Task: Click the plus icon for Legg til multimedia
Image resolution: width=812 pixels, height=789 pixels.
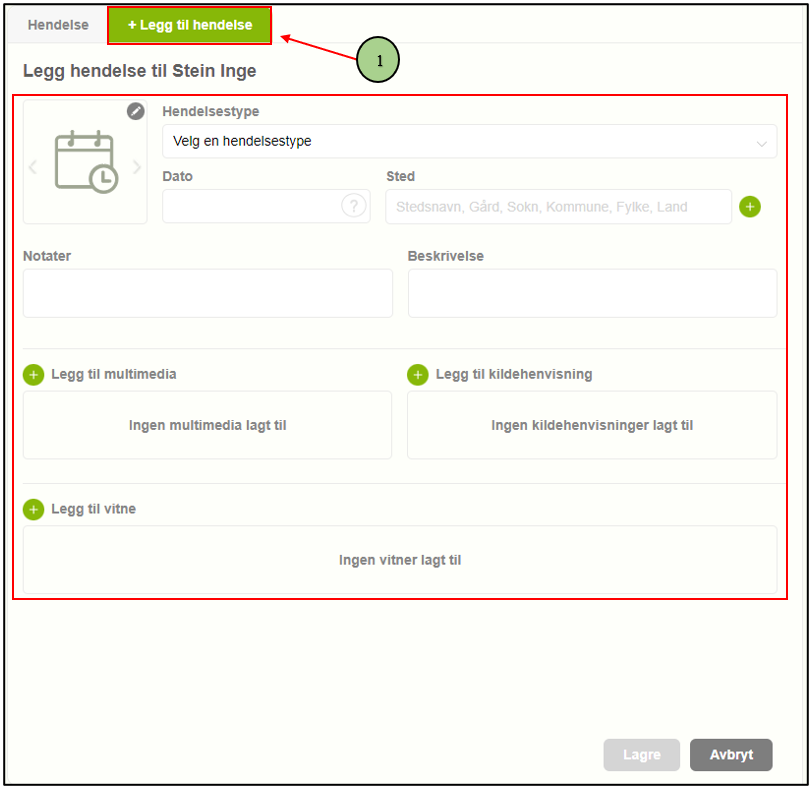Action: click(x=33, y=375)
